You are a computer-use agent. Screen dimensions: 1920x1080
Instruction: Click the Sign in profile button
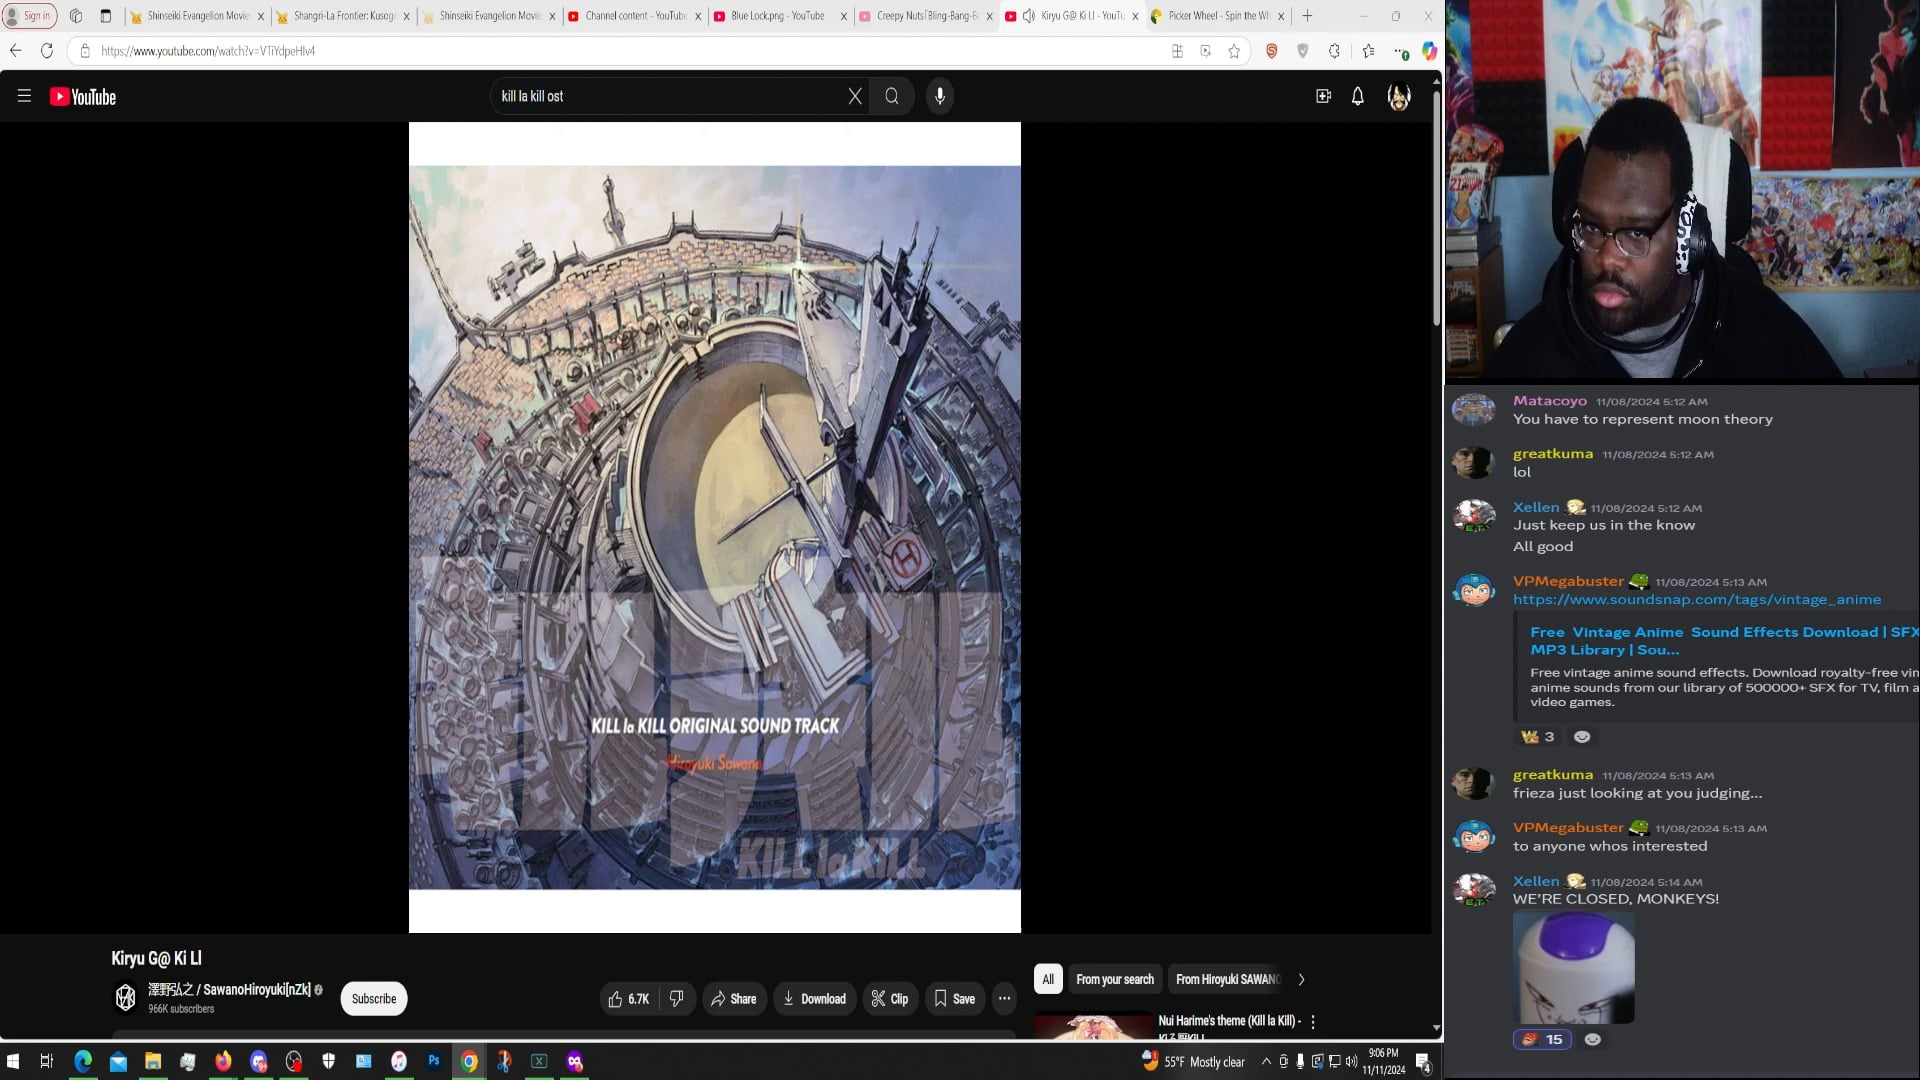(30, 16)
